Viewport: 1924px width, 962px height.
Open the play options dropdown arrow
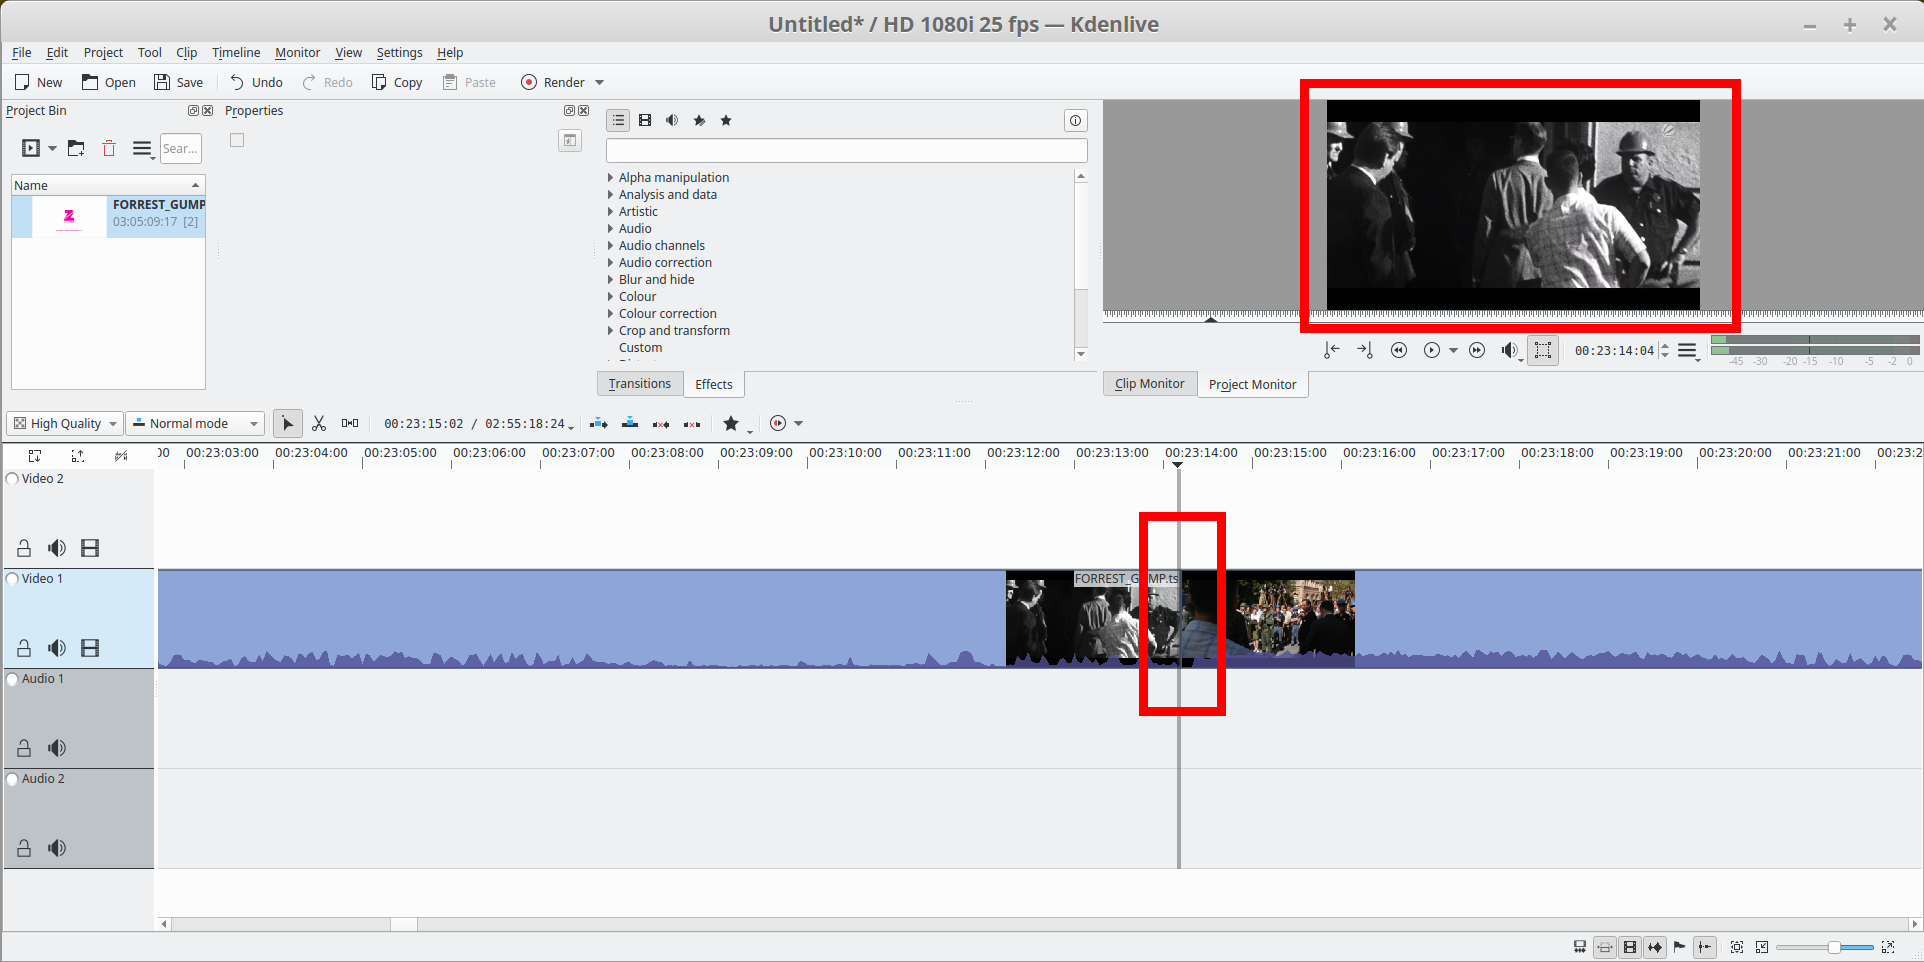click(1453, 350)
